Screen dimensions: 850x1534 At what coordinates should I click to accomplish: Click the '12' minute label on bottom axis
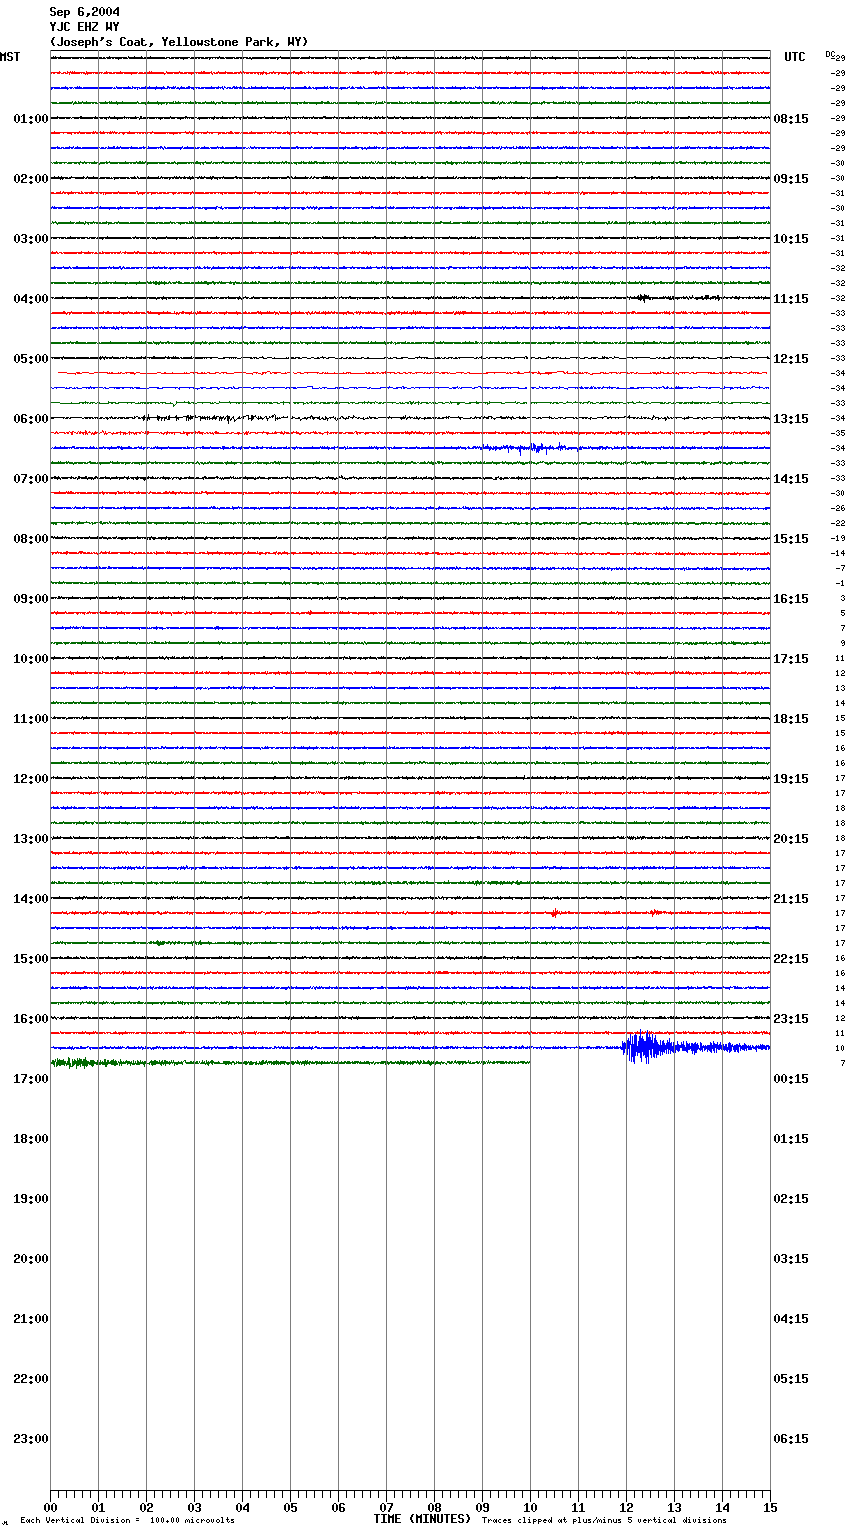pyautogui.click(x=626, y=1507)
